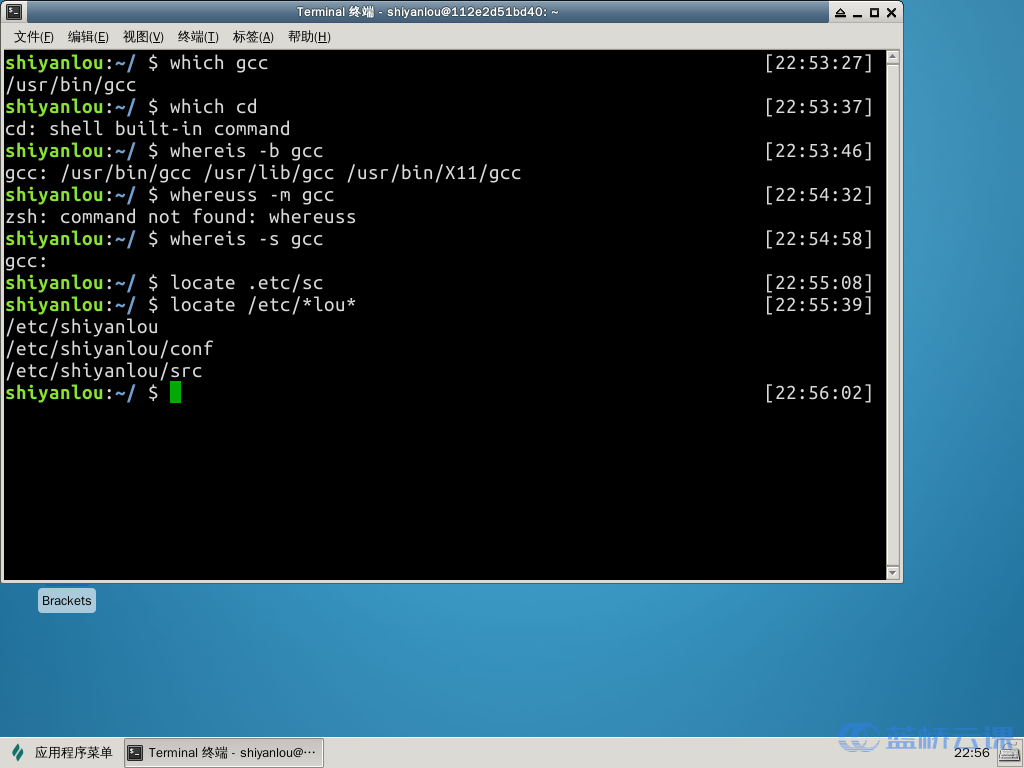Click the /etc/shiyanlou/conf output line
The image size is (1024, 768).
[x=109, y=349]
